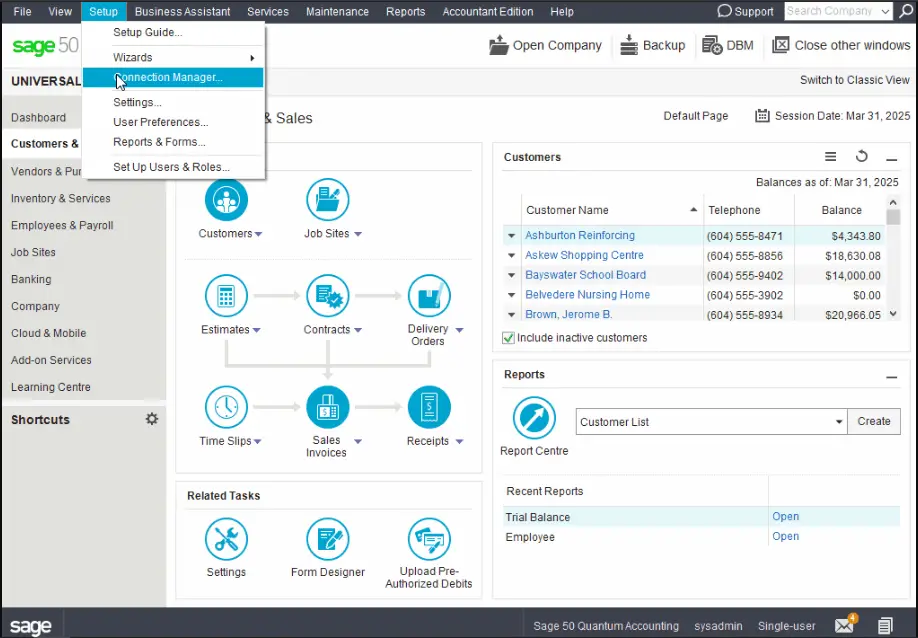Expand the Receipts dropdown arrow

pos(460,441)
